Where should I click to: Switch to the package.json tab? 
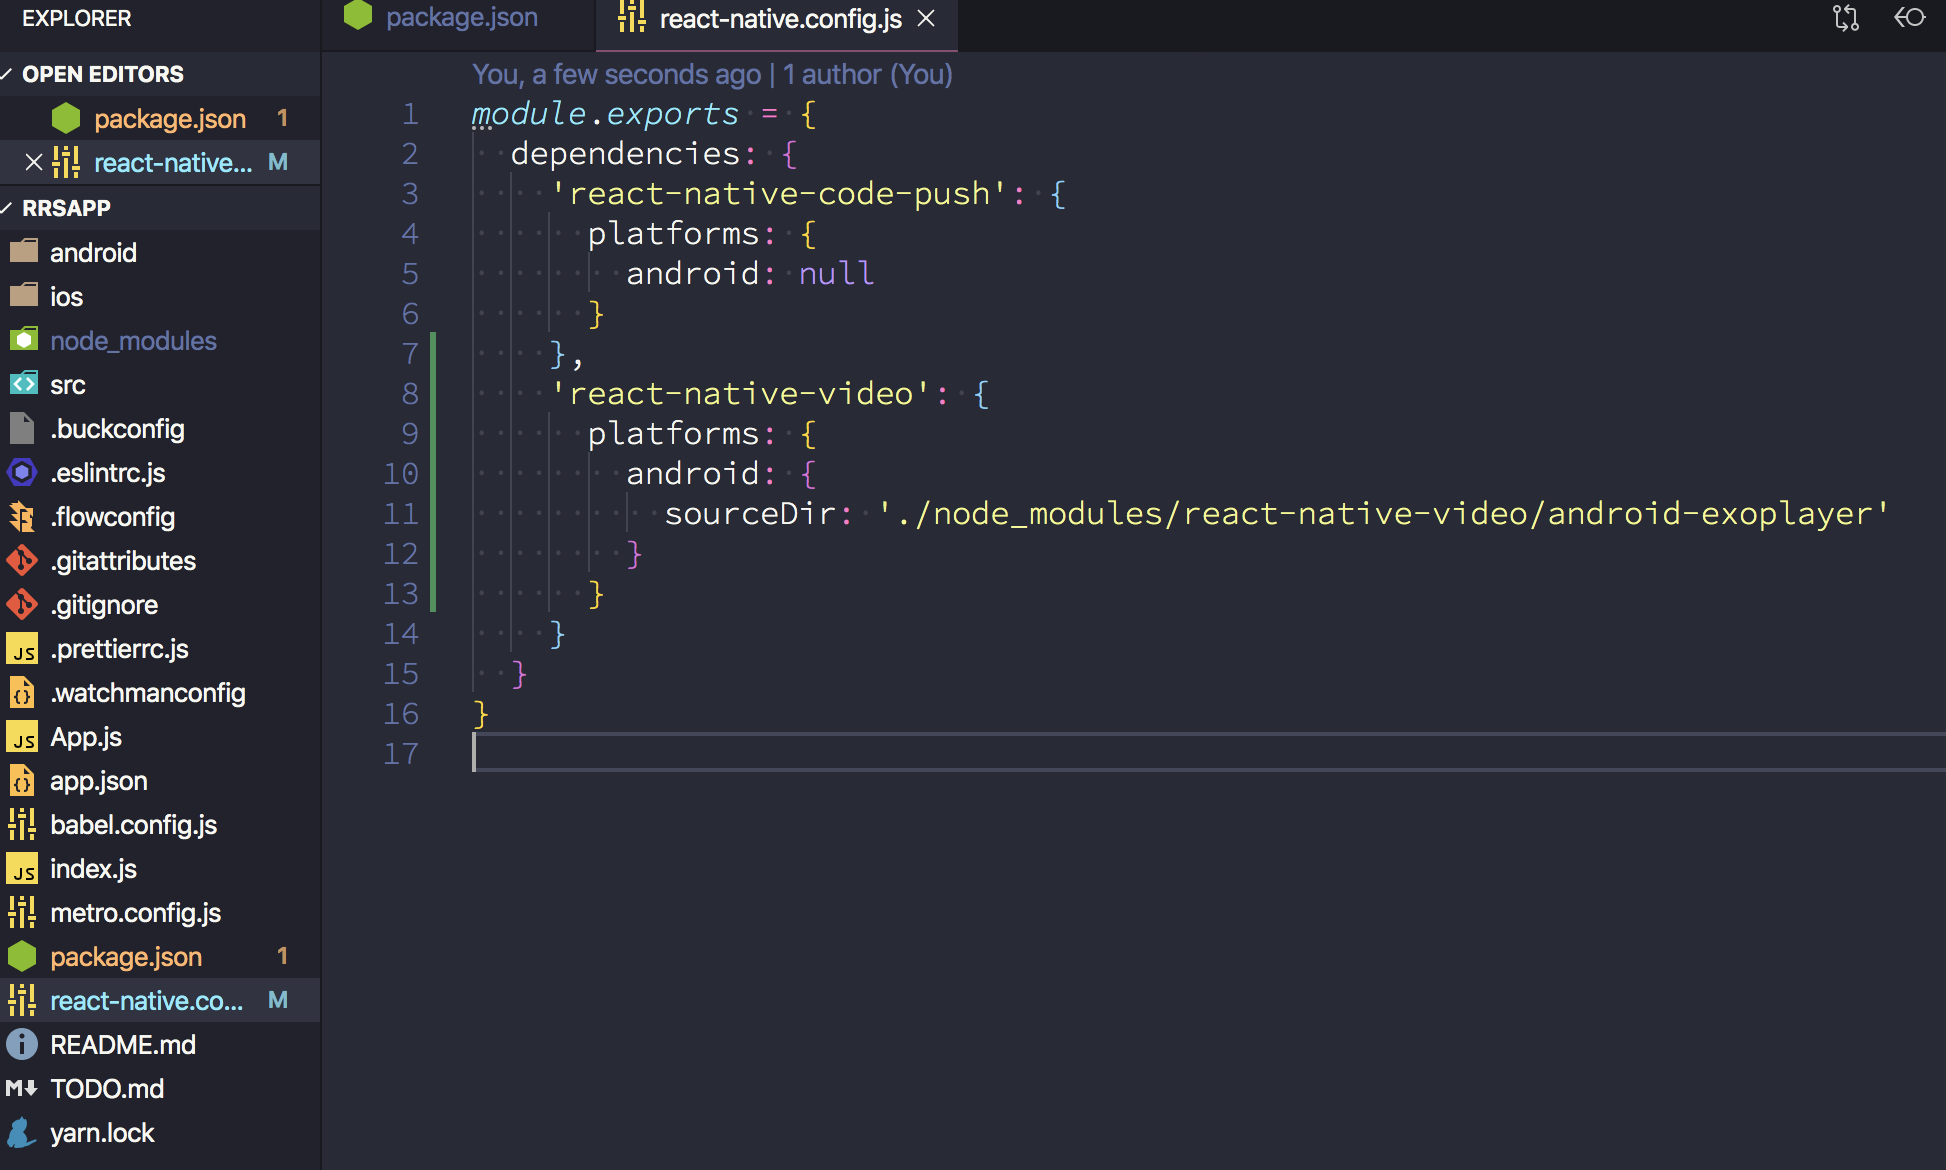click(460, 17)
